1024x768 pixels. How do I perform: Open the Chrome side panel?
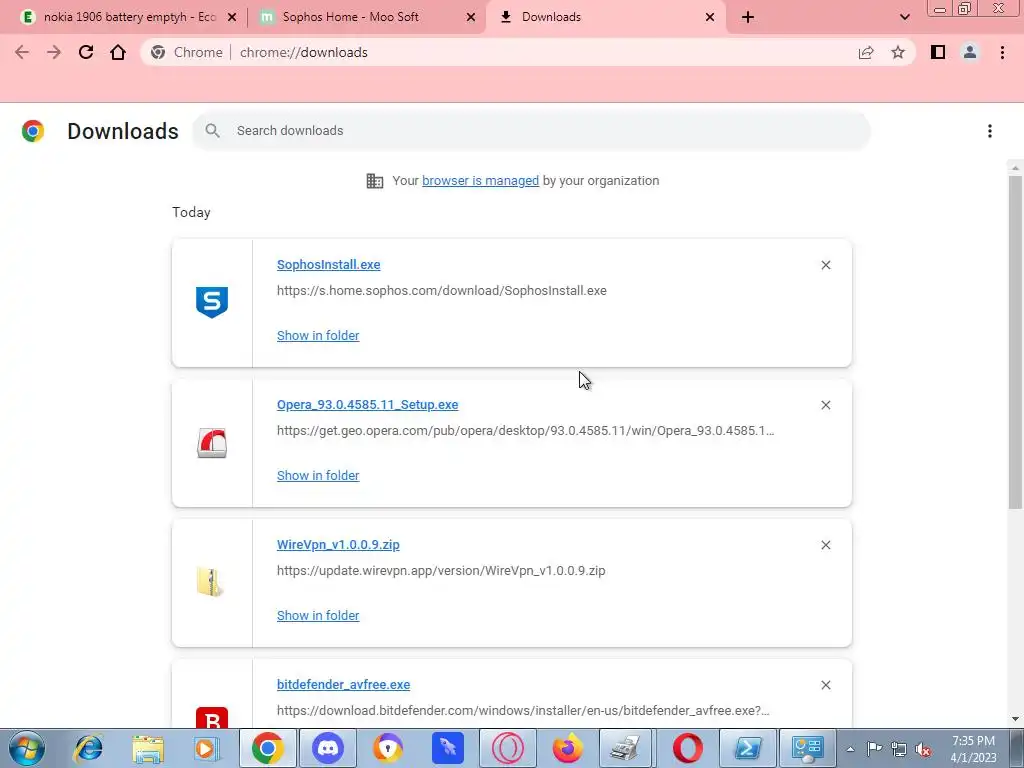point(938,52)
